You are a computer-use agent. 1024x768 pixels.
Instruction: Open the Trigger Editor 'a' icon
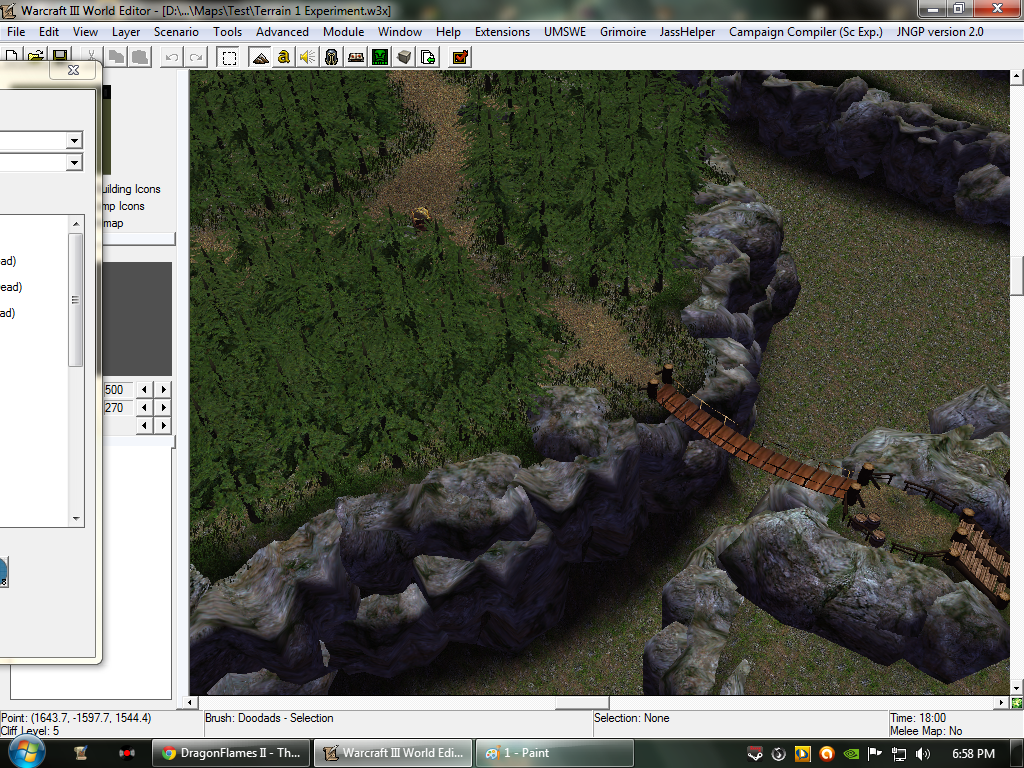coord(283,57)
